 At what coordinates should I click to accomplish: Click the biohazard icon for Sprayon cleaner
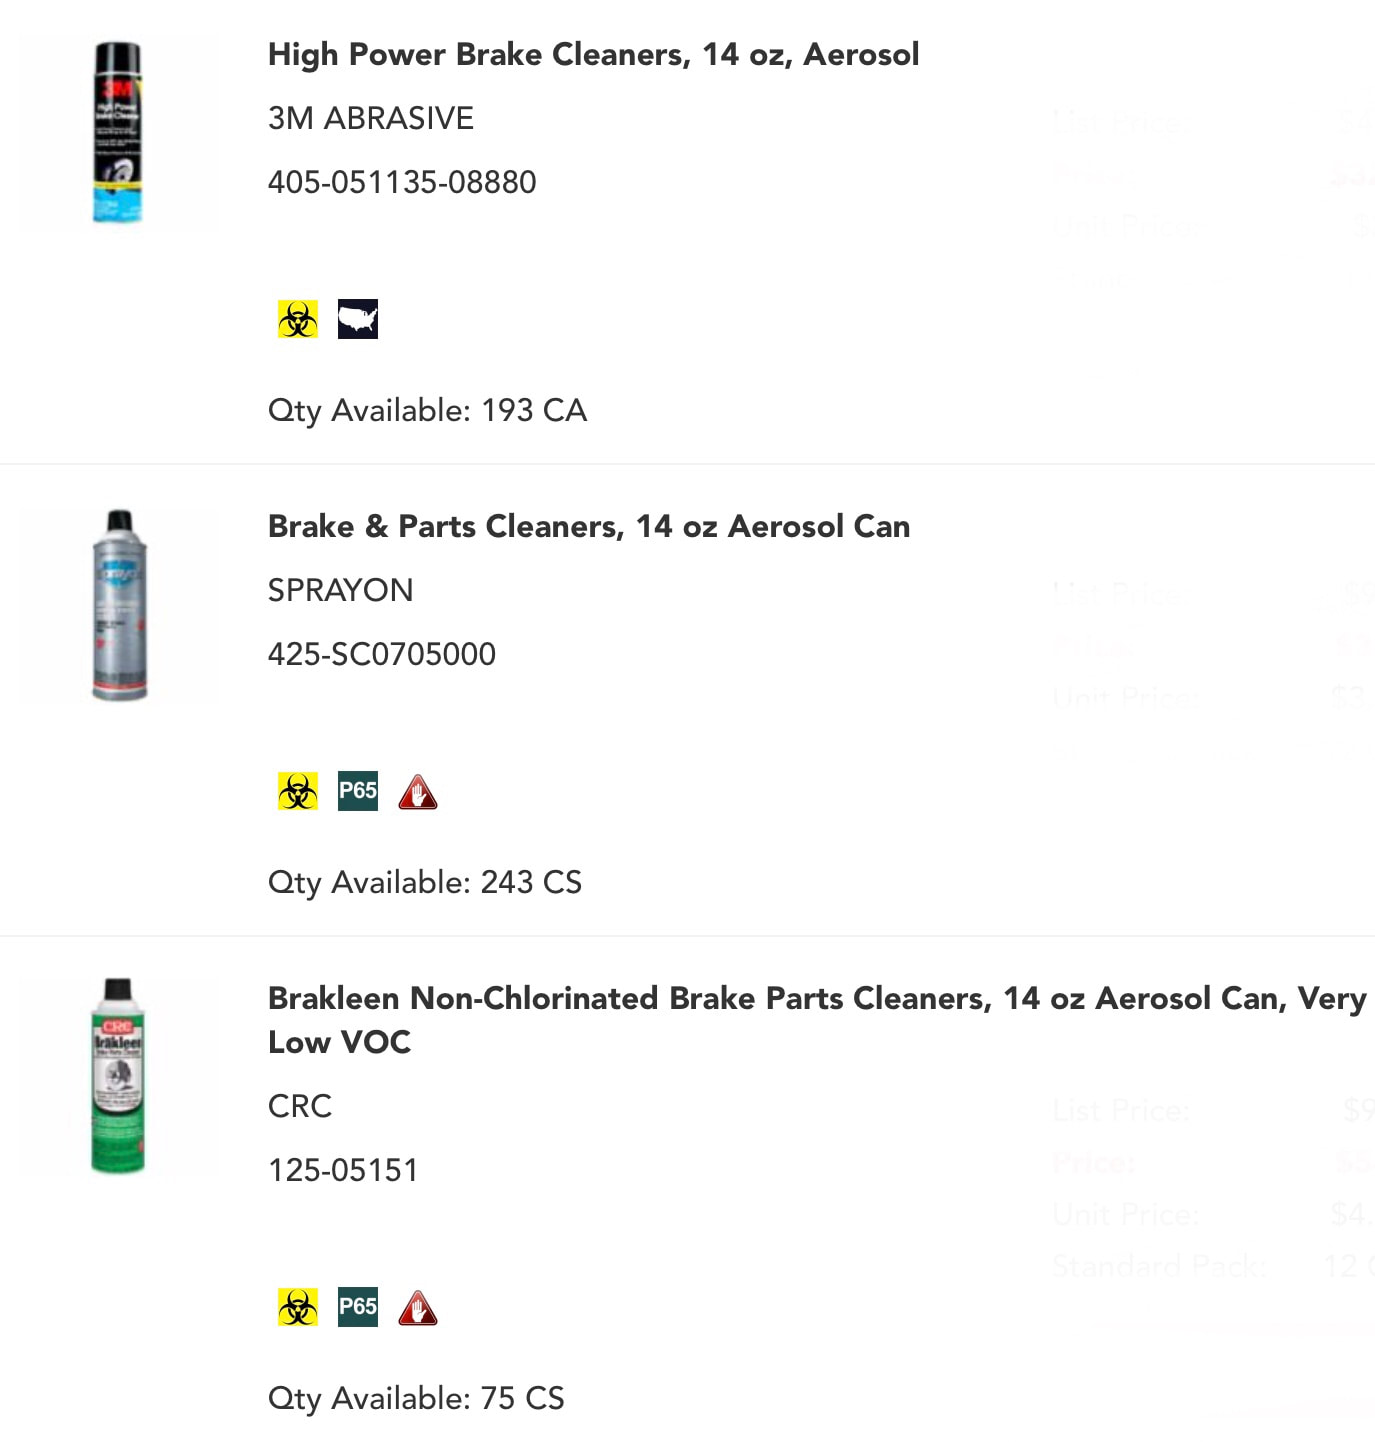pos(298,792)
